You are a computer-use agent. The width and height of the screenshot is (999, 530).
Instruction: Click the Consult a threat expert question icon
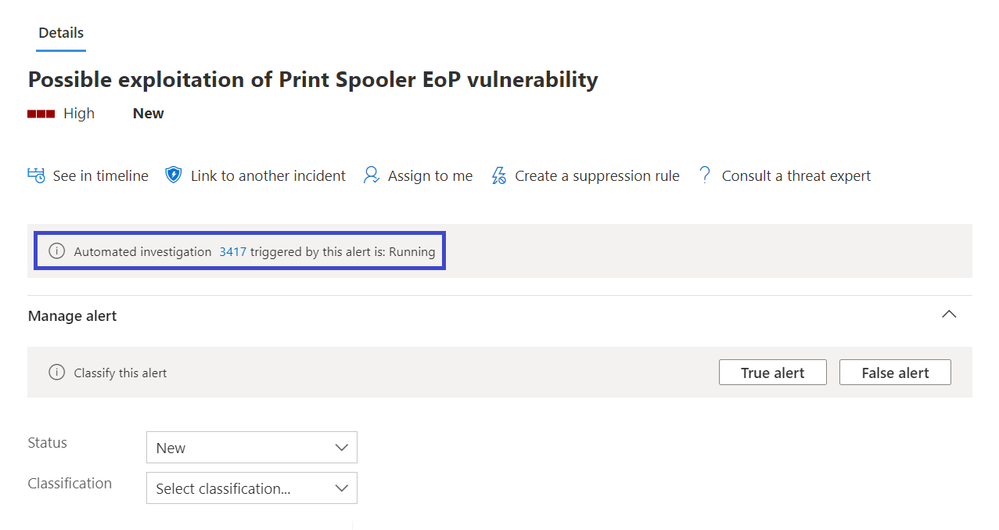pos(705,175)
